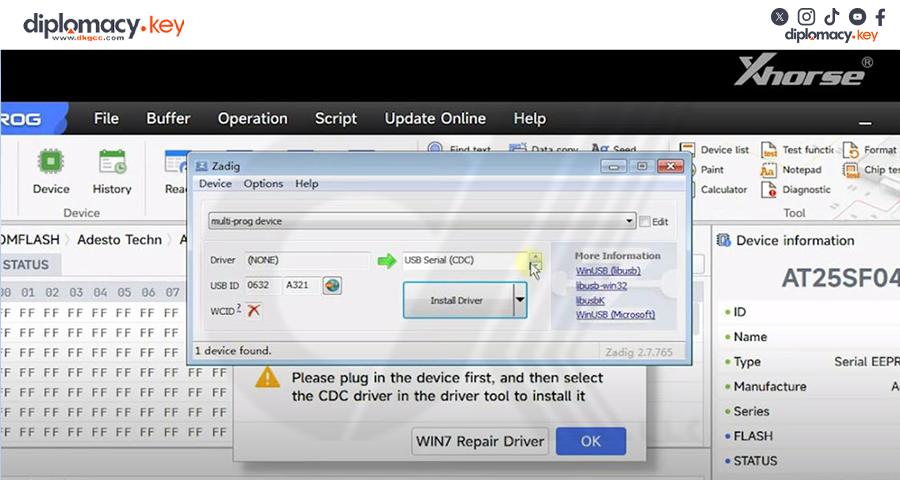Open the YouTube social icon
The width and height of the screenshot is (900, 480).
858,17
